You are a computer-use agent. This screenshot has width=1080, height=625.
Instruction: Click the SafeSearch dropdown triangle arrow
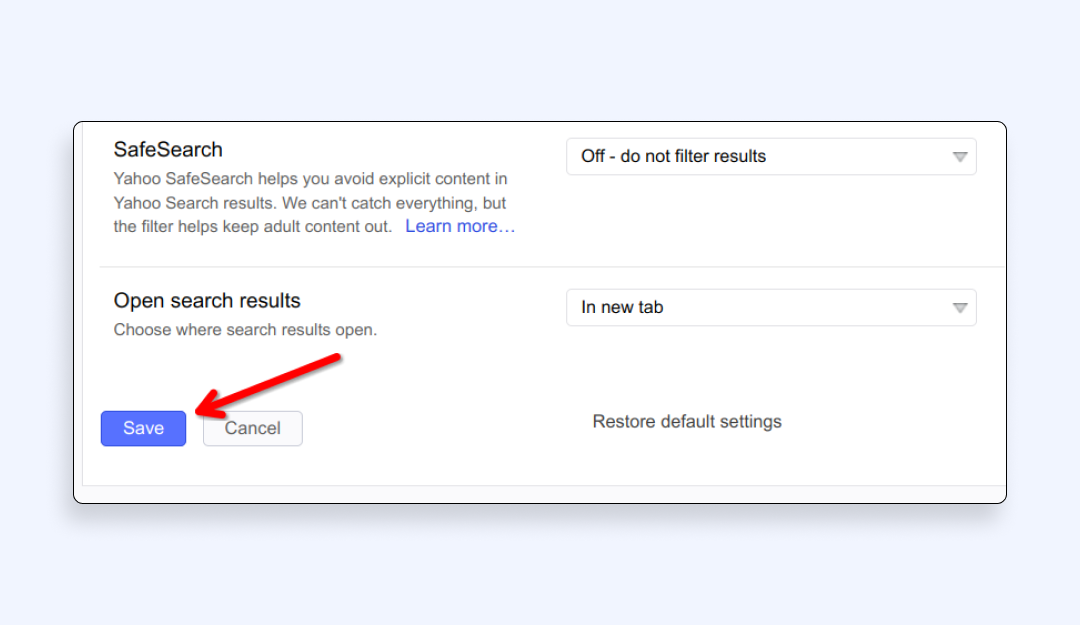point(960,157)
